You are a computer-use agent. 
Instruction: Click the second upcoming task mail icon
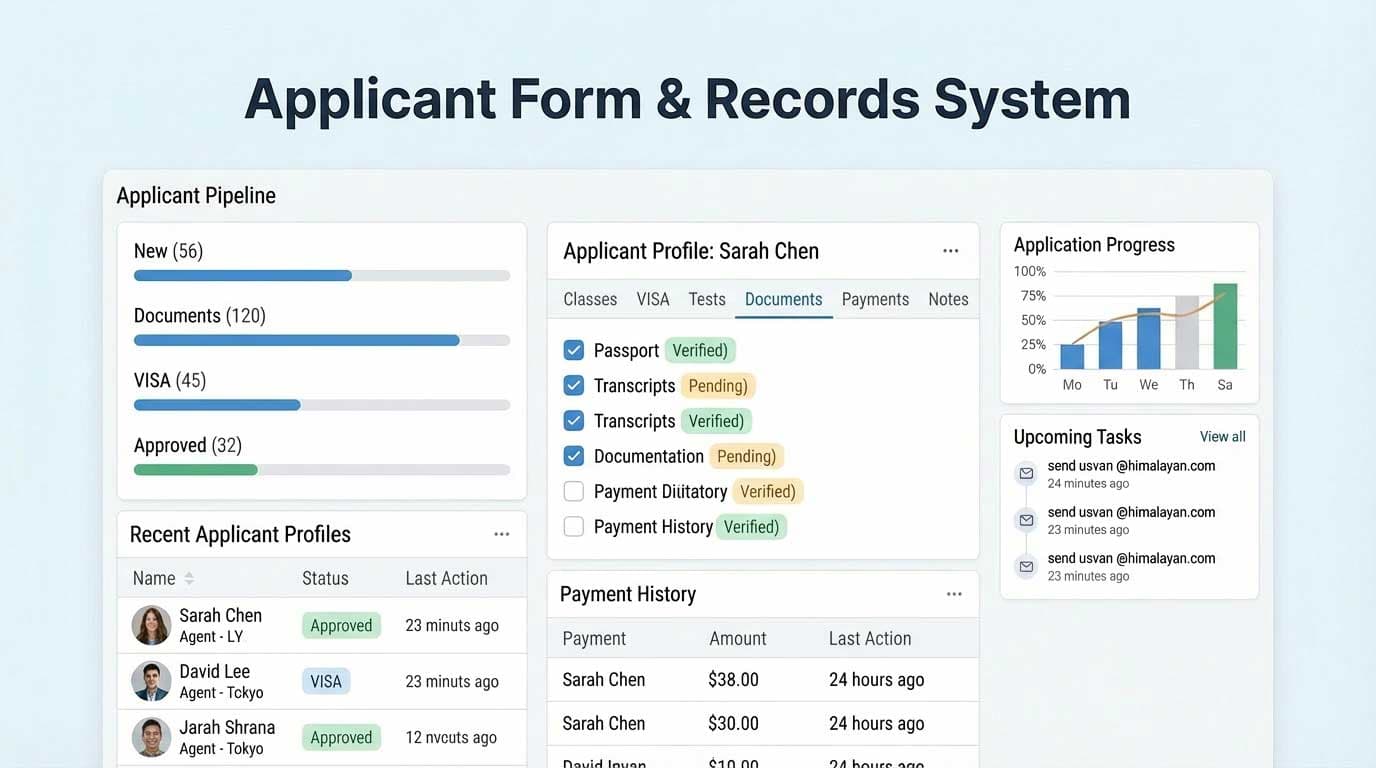pyautogui.click(x=1026, y=520)
